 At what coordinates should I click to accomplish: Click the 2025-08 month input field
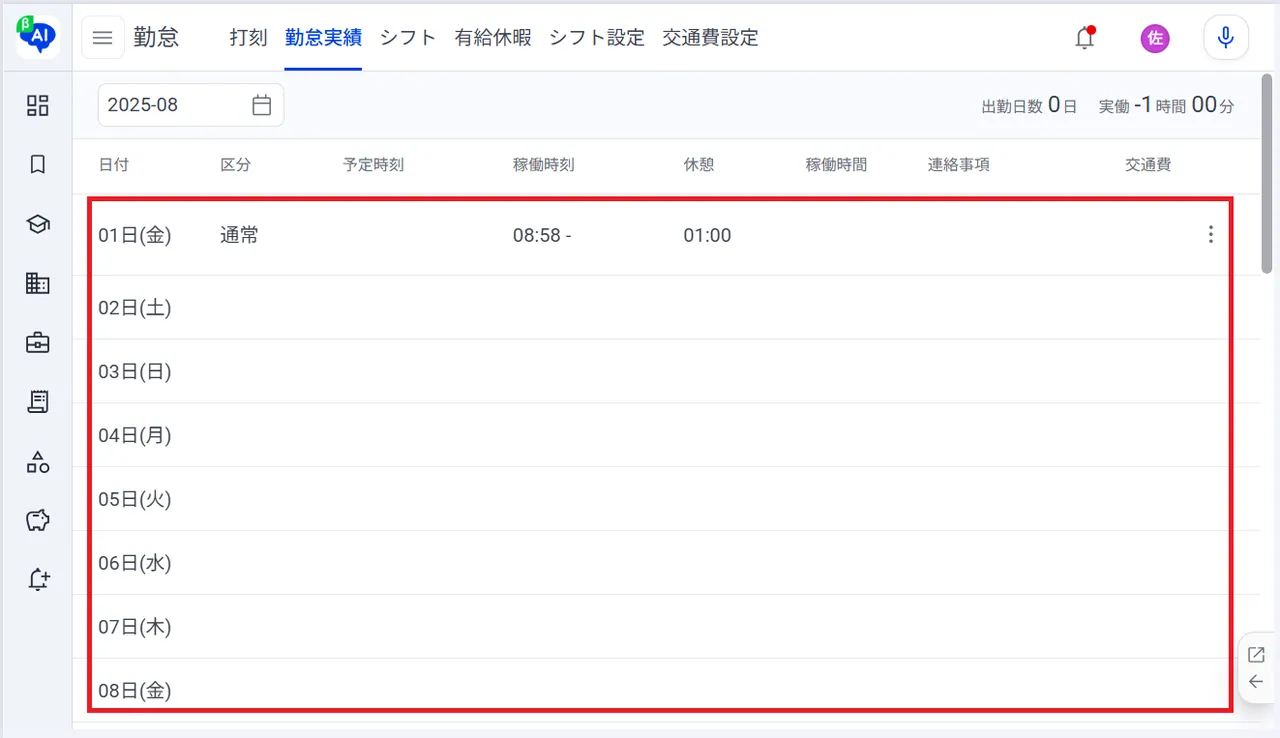click(191, 105)
